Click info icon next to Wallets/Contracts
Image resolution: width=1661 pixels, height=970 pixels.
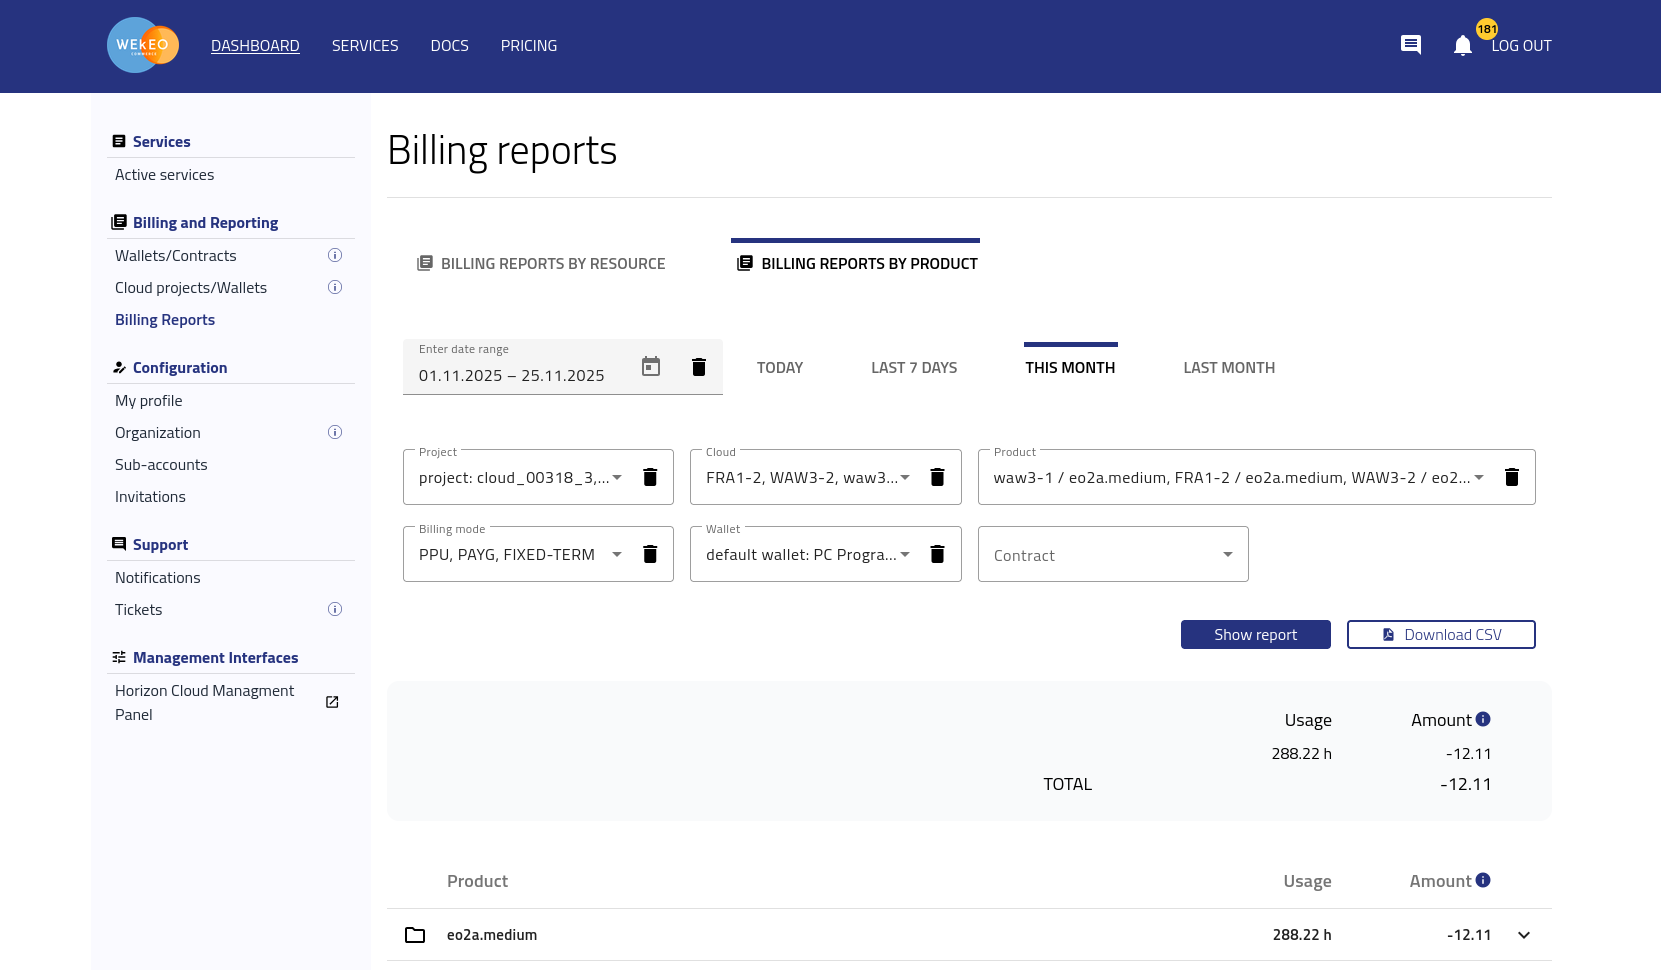tap(335, 256)
